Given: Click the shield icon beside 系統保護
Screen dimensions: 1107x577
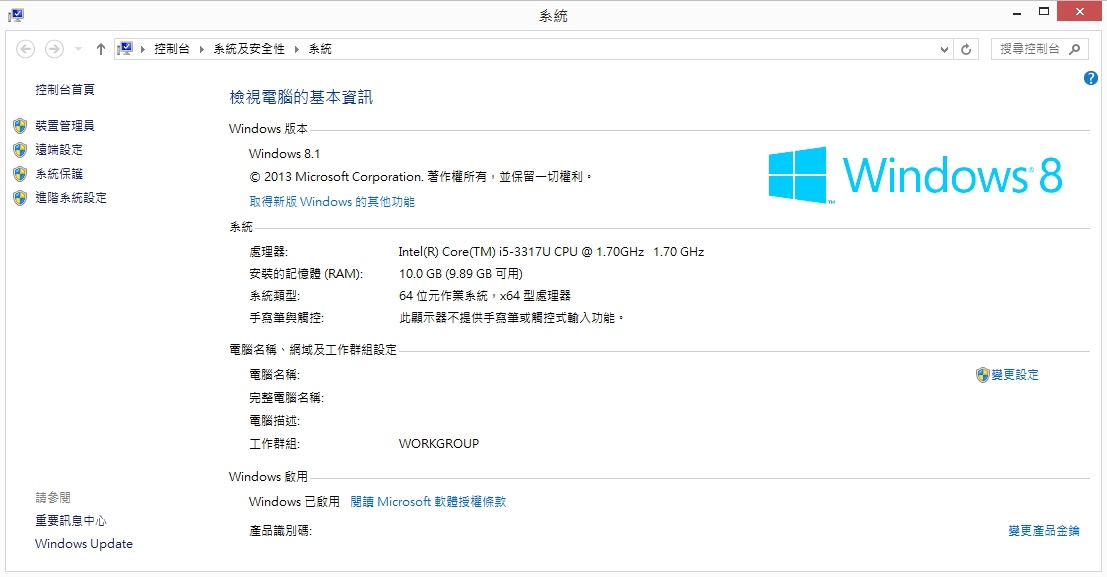Looking at the screenshot, I should click(20, 174).
